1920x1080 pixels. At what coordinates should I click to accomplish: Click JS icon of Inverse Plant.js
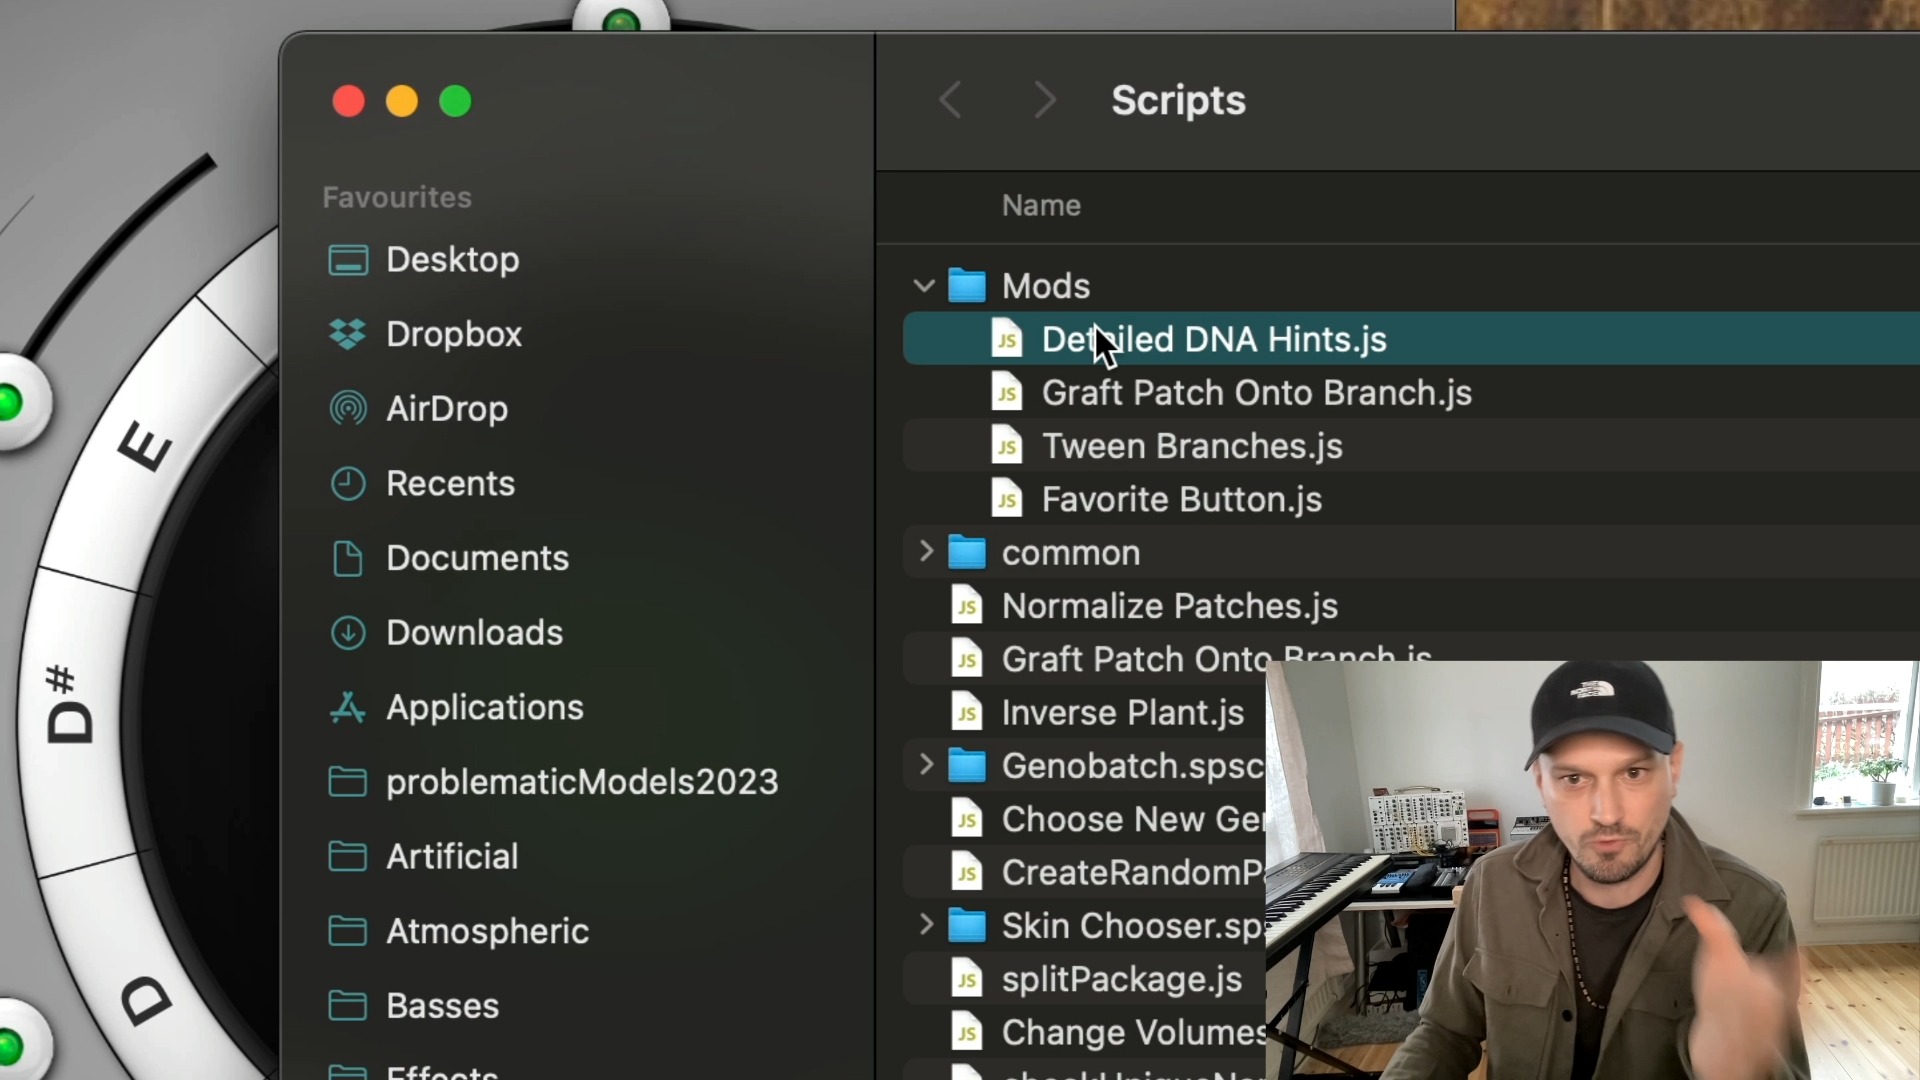click(x=967, y=713)
